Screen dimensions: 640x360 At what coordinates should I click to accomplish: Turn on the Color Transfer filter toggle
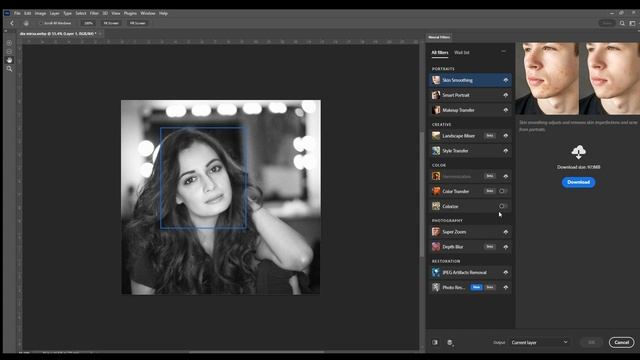[x=503, y=191]
